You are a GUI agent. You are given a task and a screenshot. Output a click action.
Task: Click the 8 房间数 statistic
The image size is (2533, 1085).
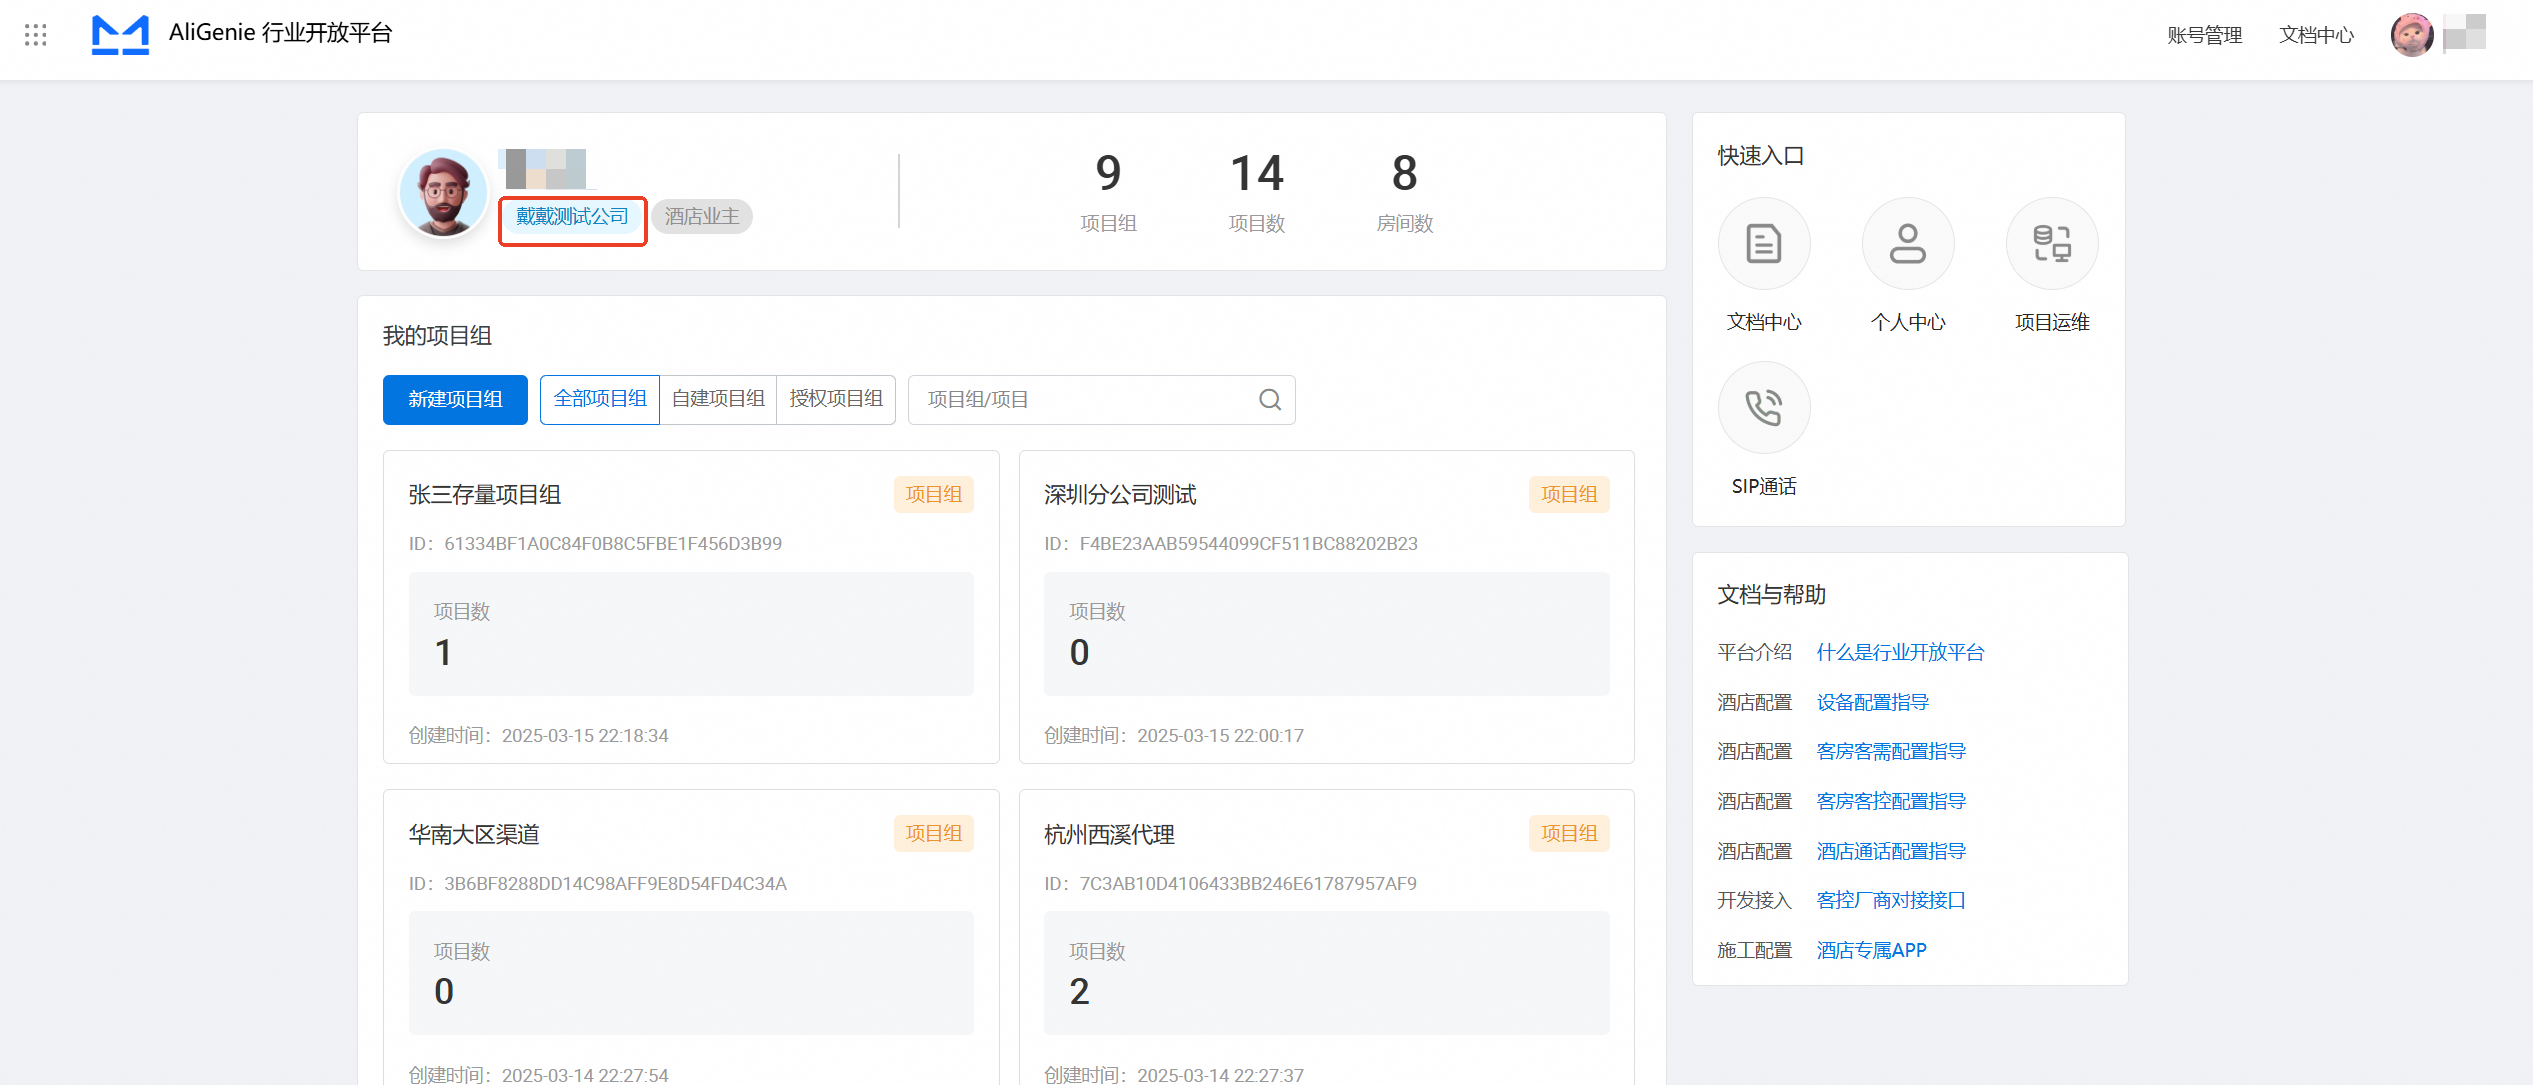(1404, 192)
